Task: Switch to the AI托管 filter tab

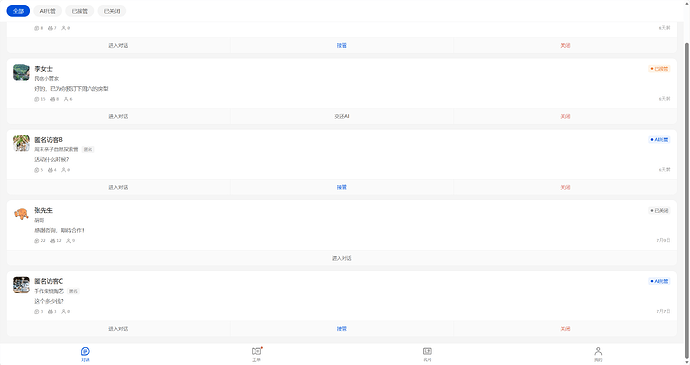Action: (48, 11)
